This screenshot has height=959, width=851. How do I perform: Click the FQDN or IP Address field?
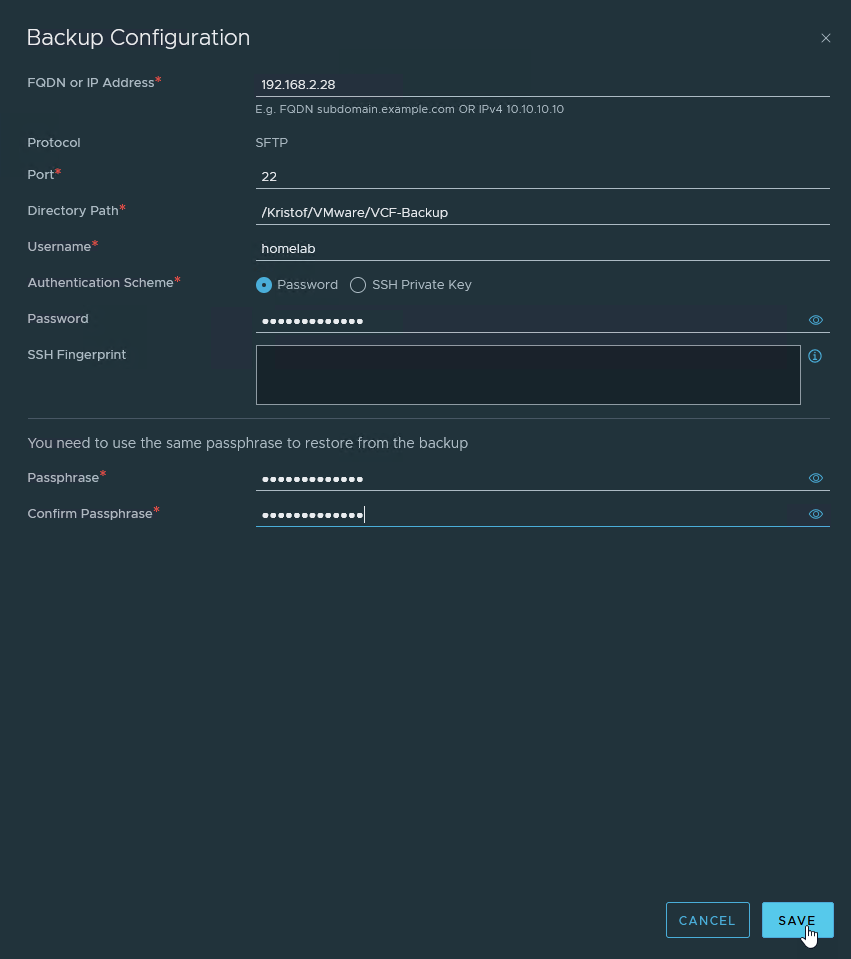542,85
